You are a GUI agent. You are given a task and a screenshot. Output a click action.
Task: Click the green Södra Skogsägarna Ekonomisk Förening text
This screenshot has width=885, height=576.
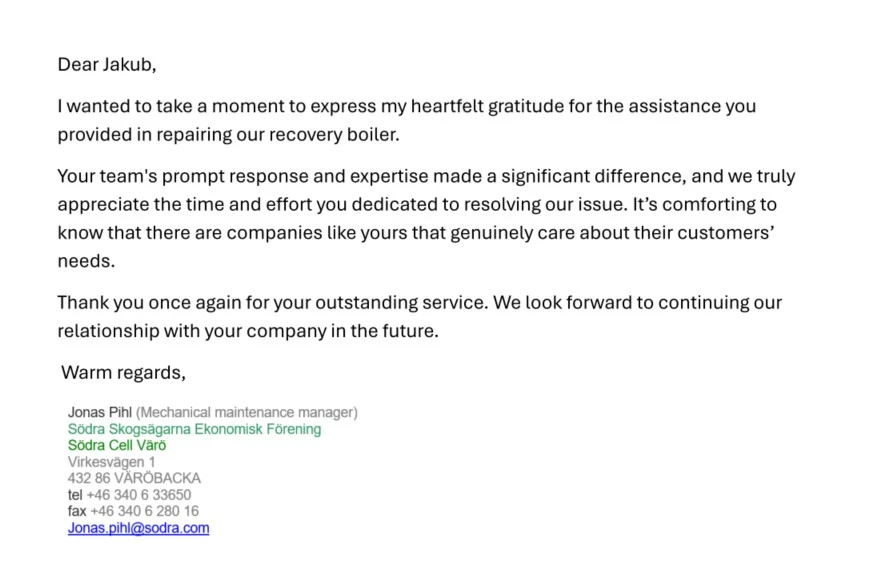[194, 429]
